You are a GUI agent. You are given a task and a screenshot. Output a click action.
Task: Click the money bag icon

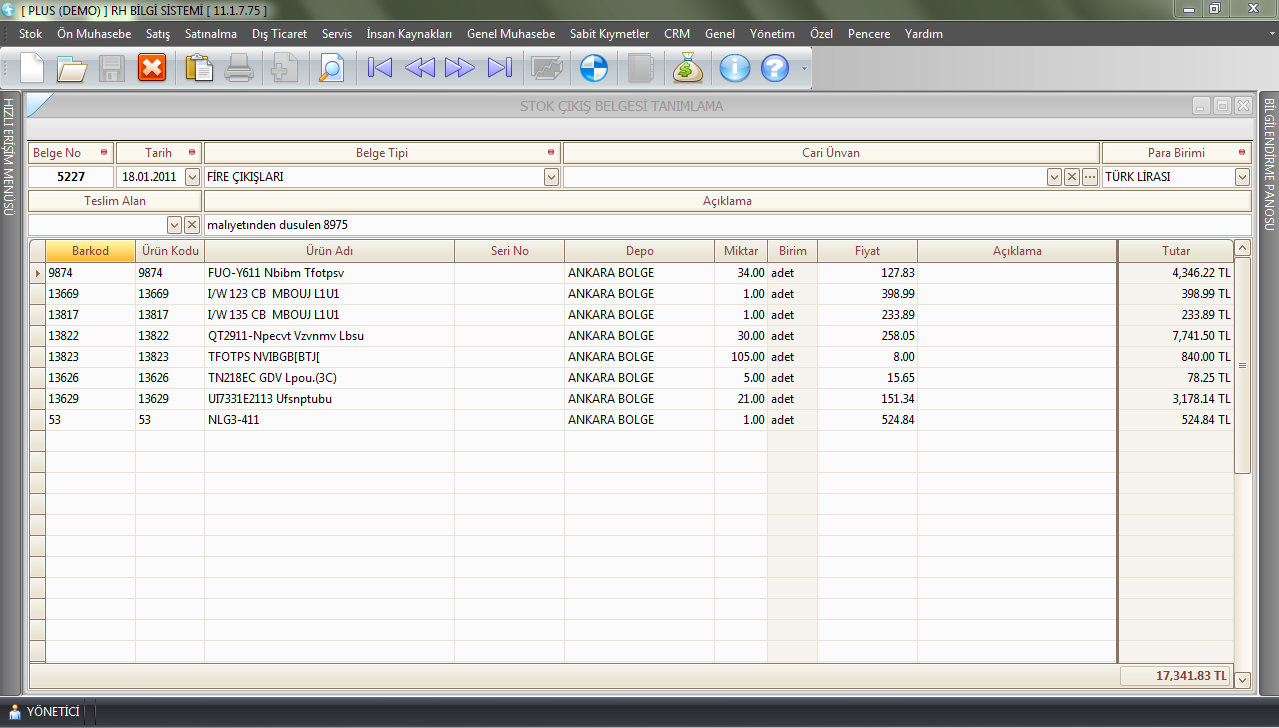688,68
